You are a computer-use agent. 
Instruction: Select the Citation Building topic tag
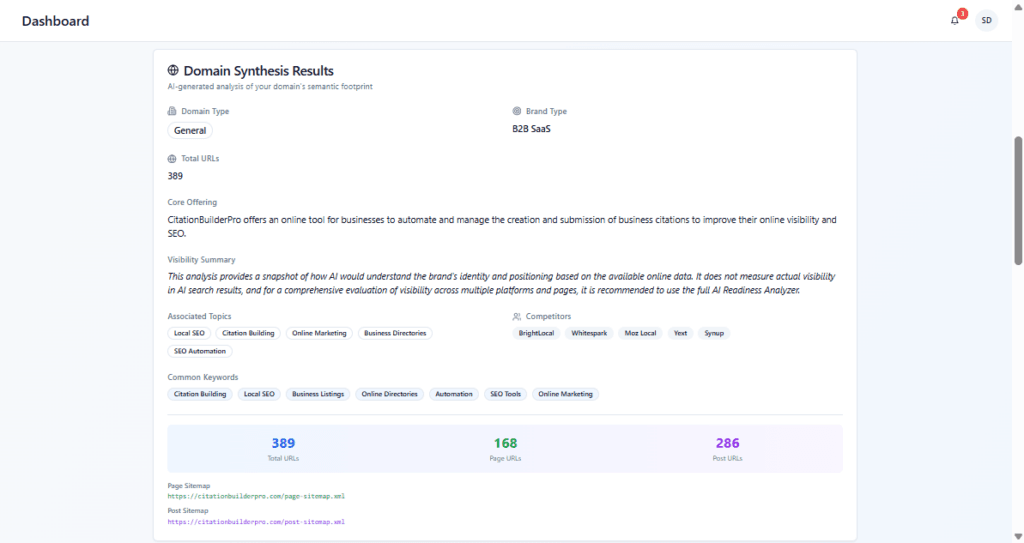248,333
